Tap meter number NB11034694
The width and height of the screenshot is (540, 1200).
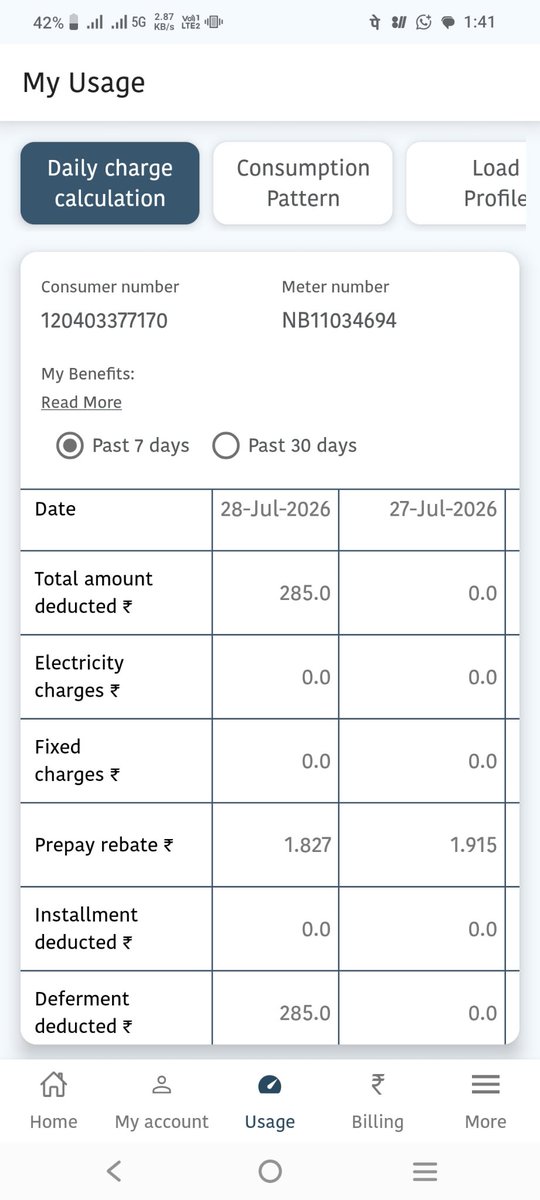(339, 321)
